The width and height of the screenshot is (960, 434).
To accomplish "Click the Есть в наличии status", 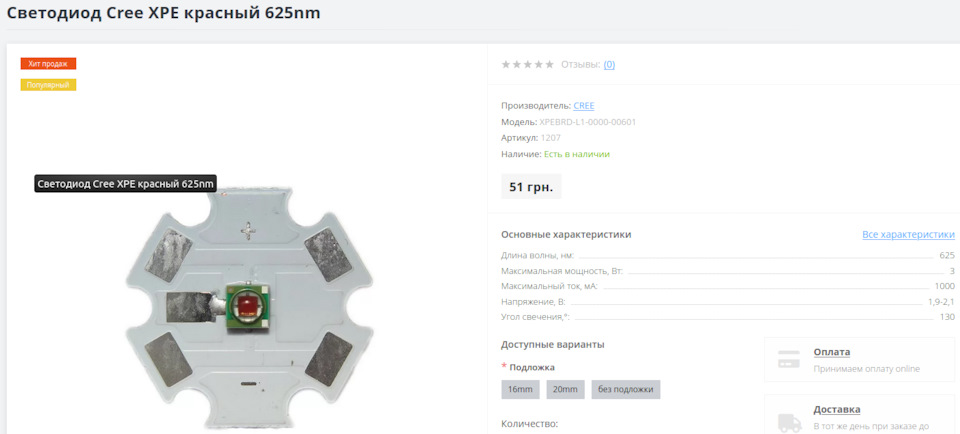I will (577, 154).
